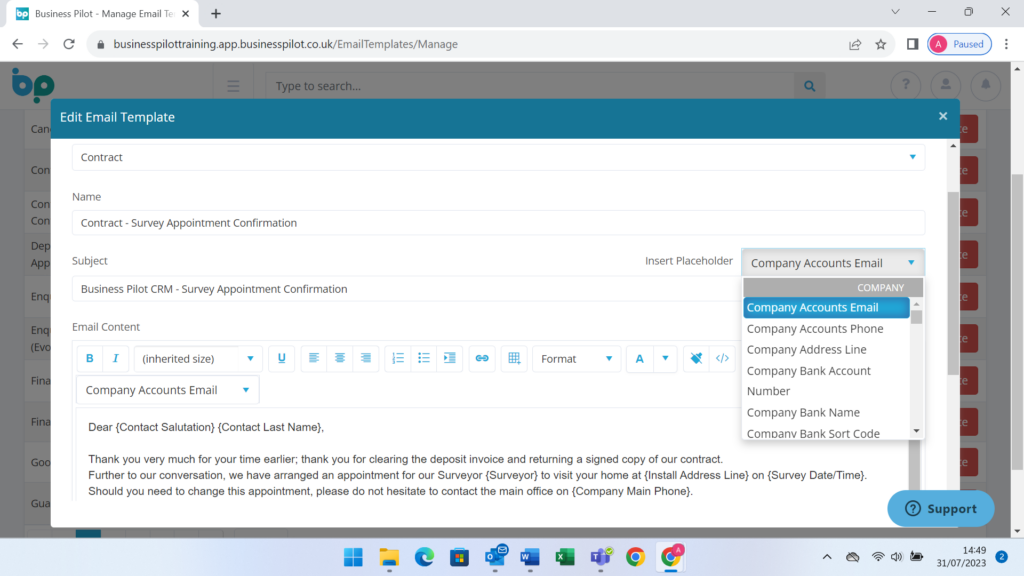Go back in browser history

[x=18, y=44]
